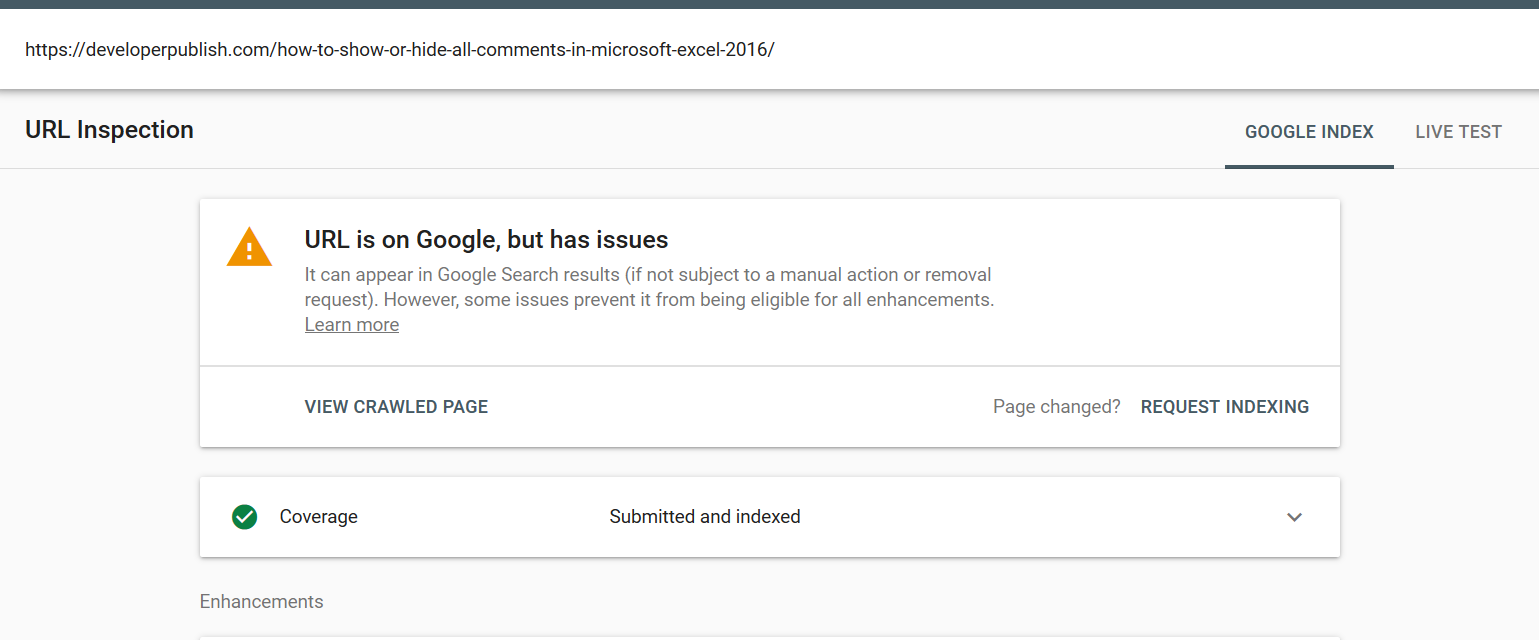This screenshot has width=1539, height=640.
Task: Select the Coverage card row
Action: (770, 517)
